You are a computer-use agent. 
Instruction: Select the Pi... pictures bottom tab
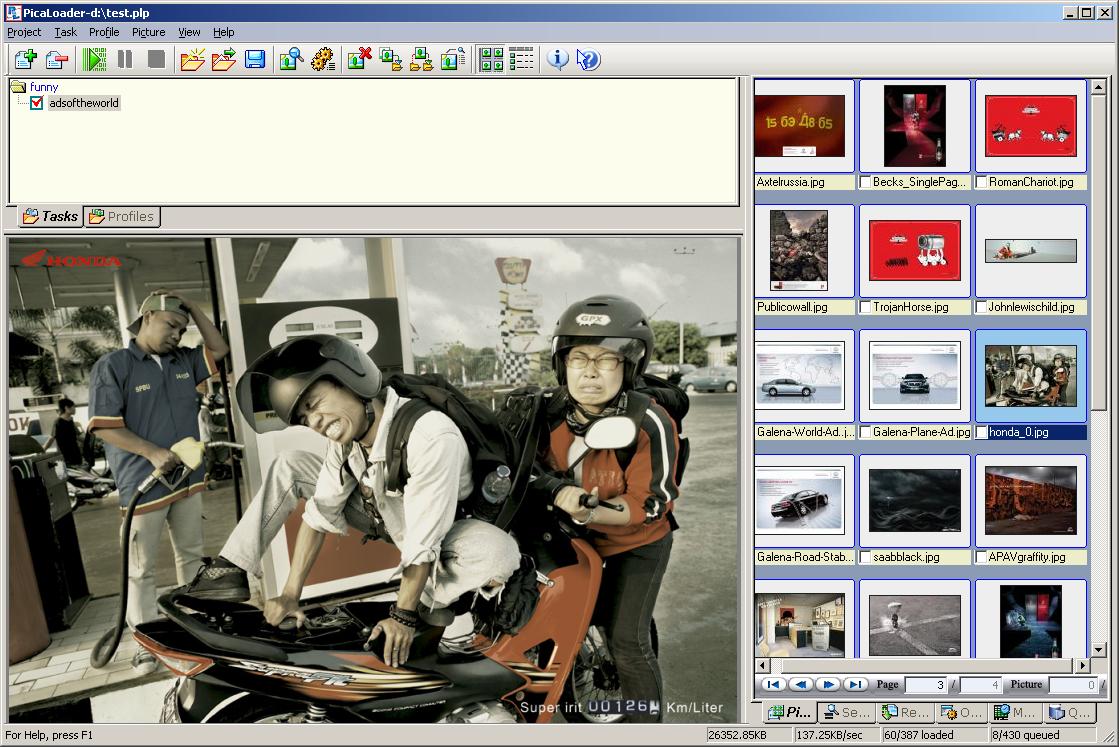coord(789,712)
